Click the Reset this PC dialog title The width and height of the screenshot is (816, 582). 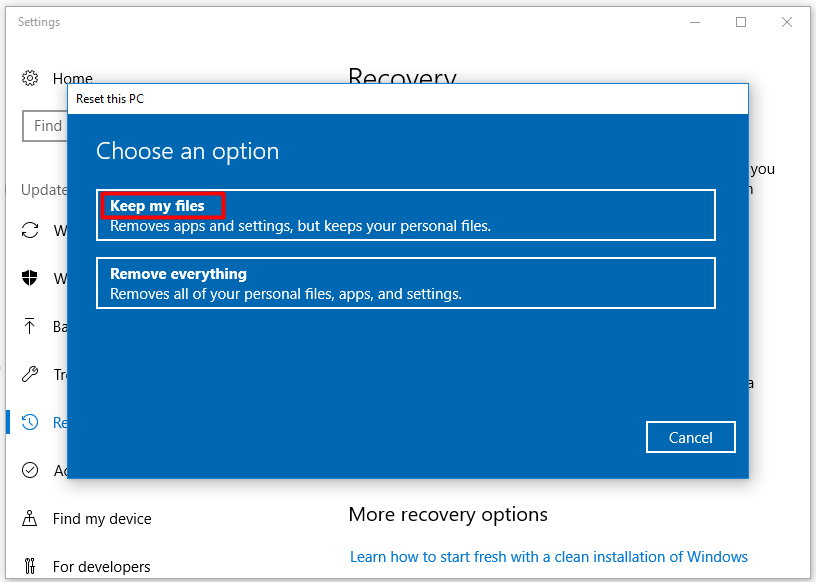(x=110, y=99)
